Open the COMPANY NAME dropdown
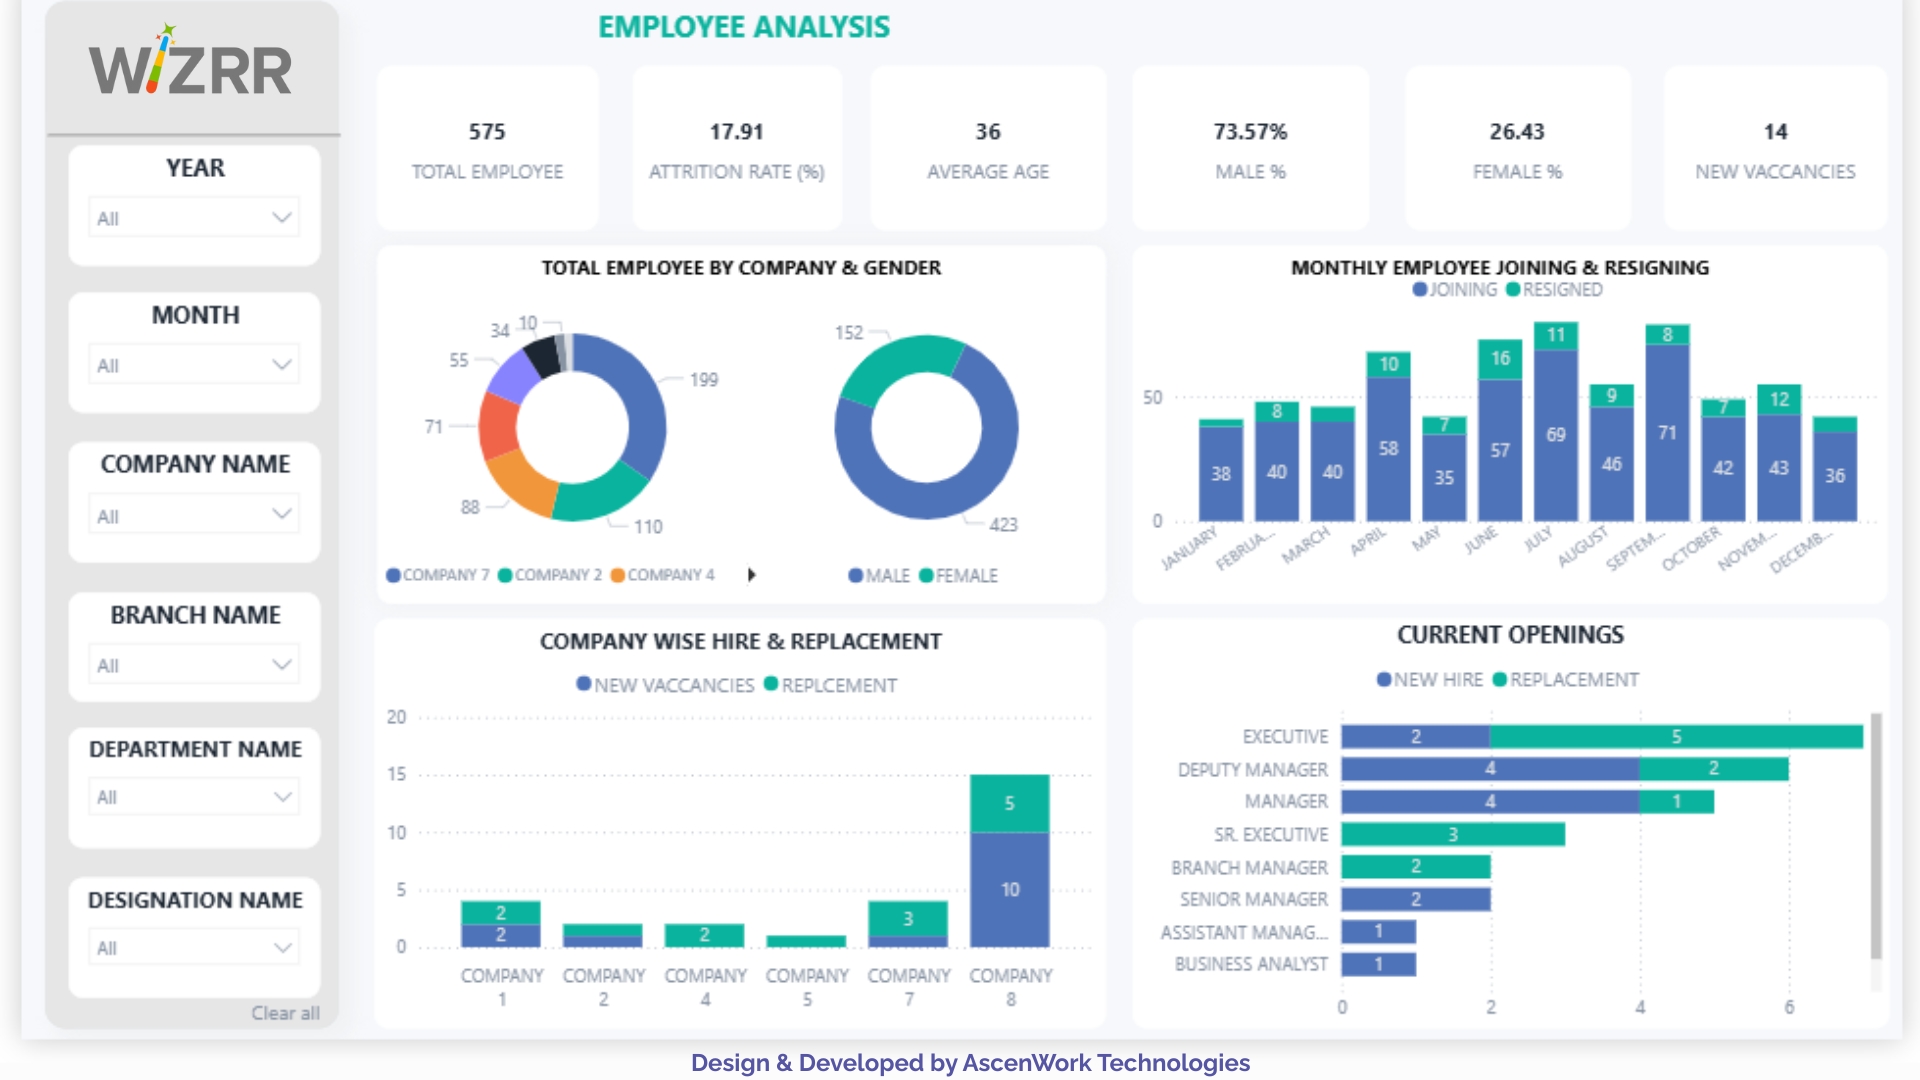The height and width of the screenshot is (1080, 1920). coord(194,515)
